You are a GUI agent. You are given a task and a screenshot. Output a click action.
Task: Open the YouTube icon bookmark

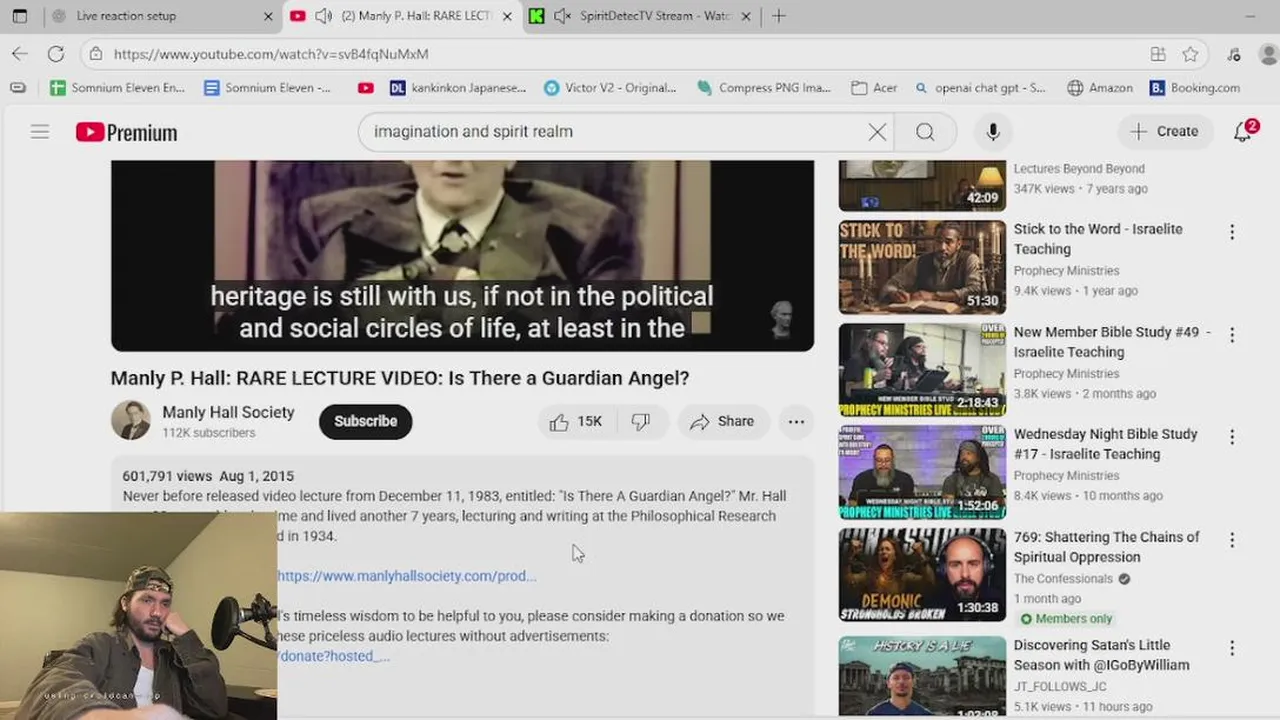(x=366, y=88)
